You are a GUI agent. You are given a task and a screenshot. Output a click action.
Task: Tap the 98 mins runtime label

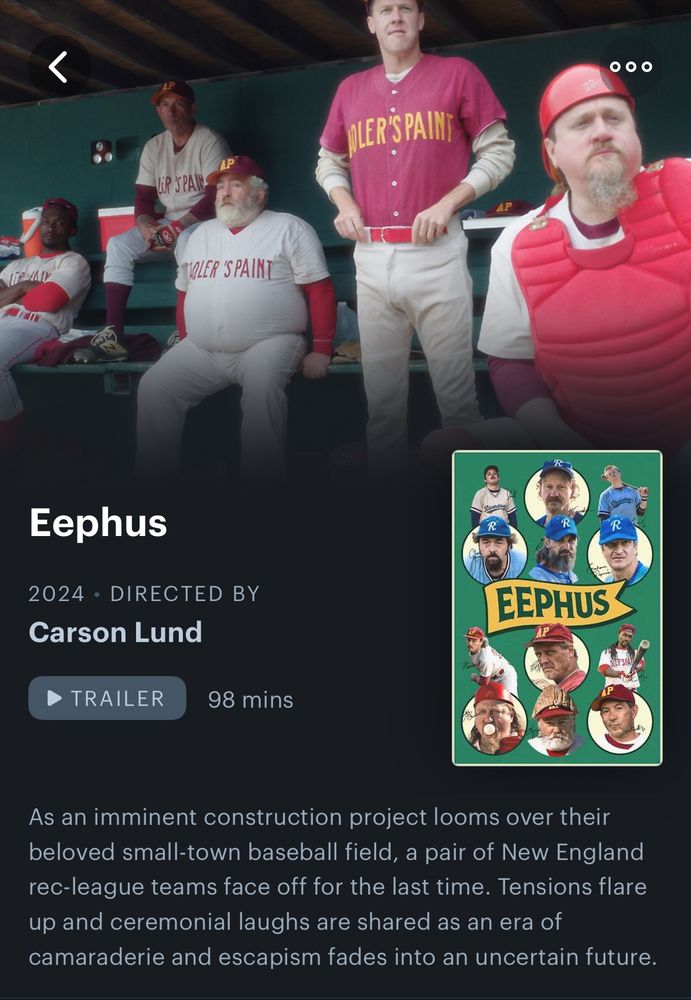point(251,700)
